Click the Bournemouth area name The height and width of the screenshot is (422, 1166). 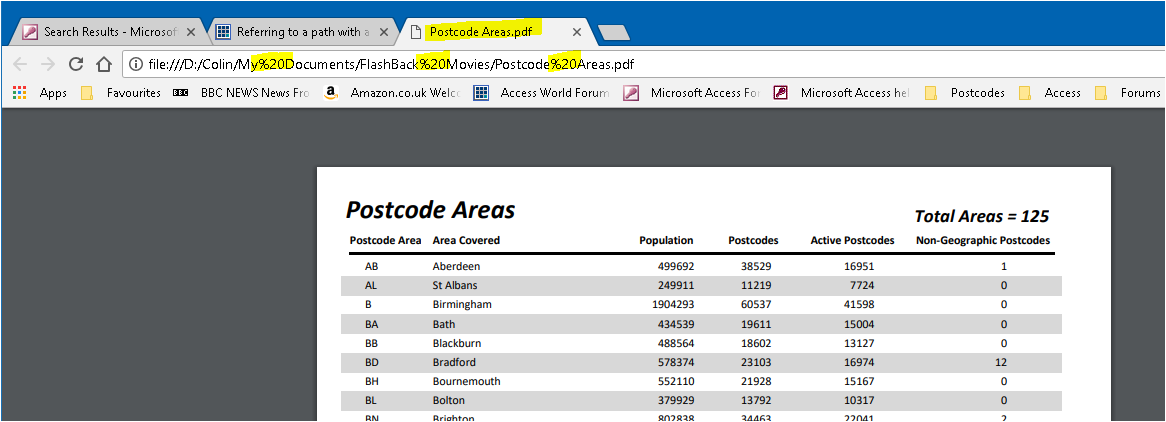point(466,382)
